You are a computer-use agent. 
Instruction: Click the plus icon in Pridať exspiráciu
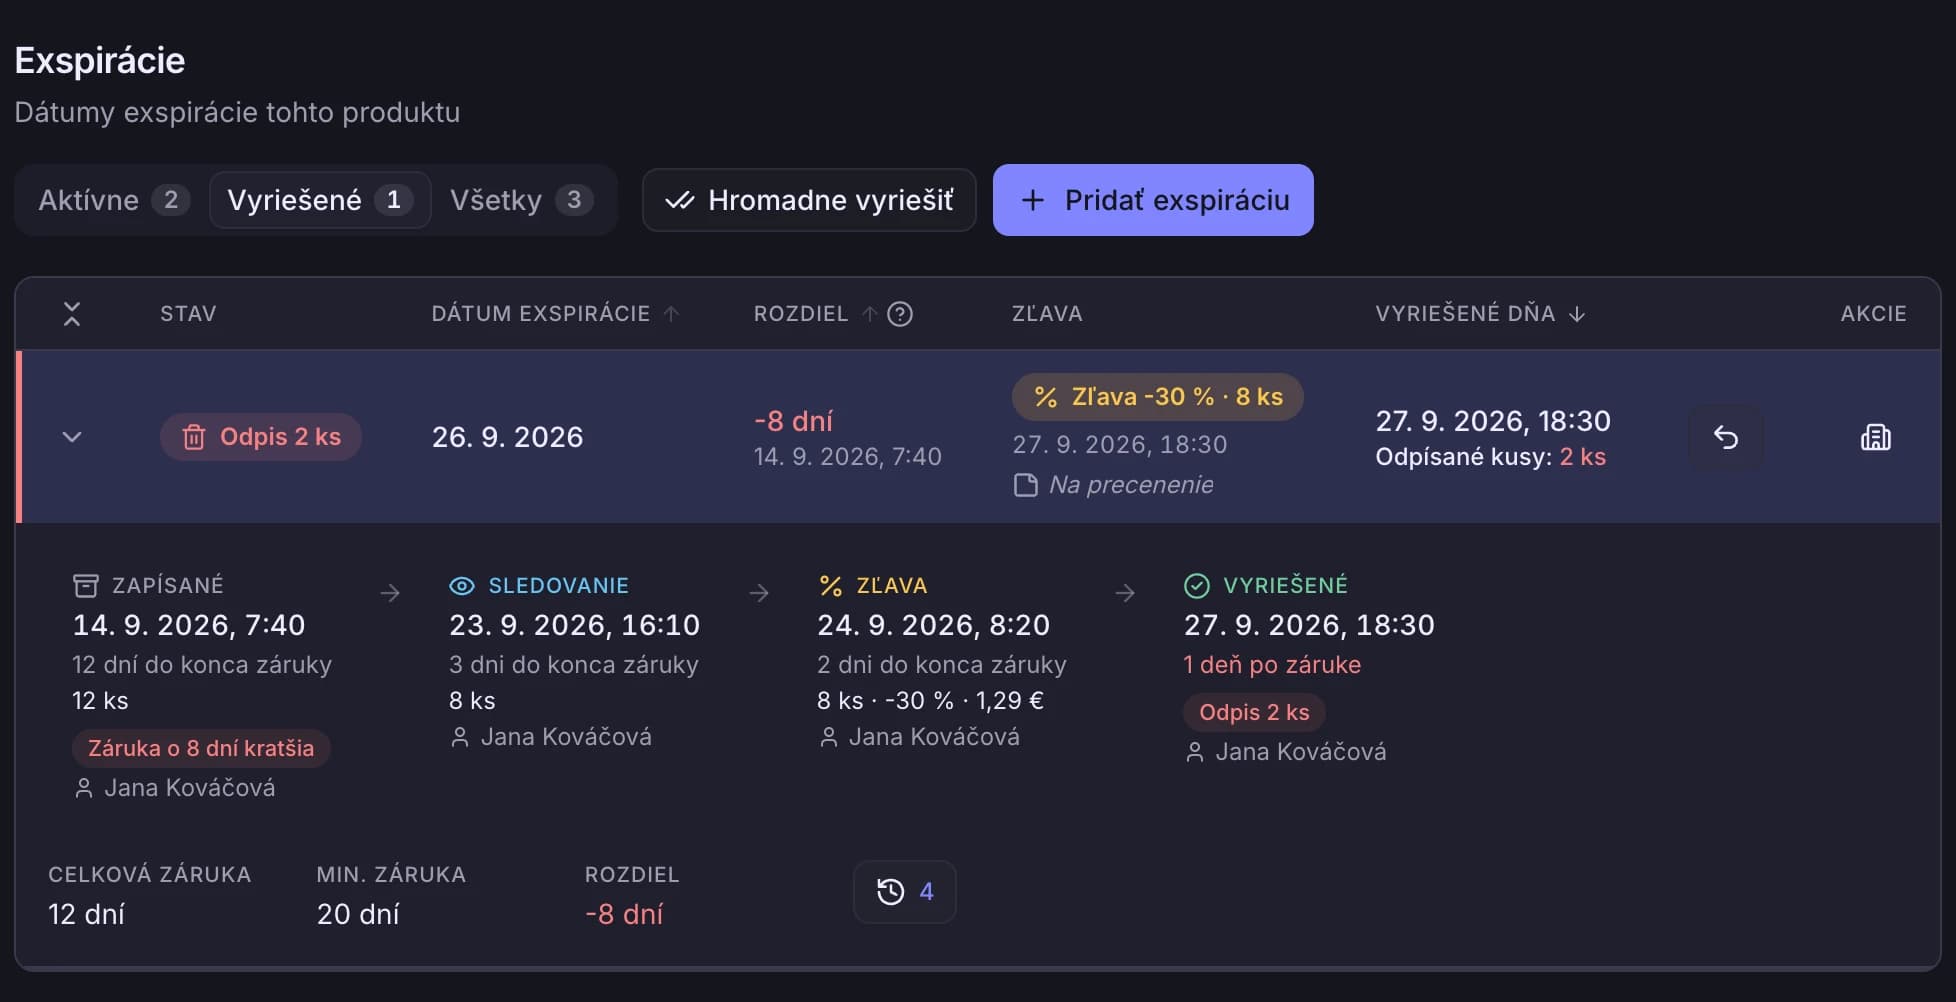pyautogui.click(x=1033, y=200)
